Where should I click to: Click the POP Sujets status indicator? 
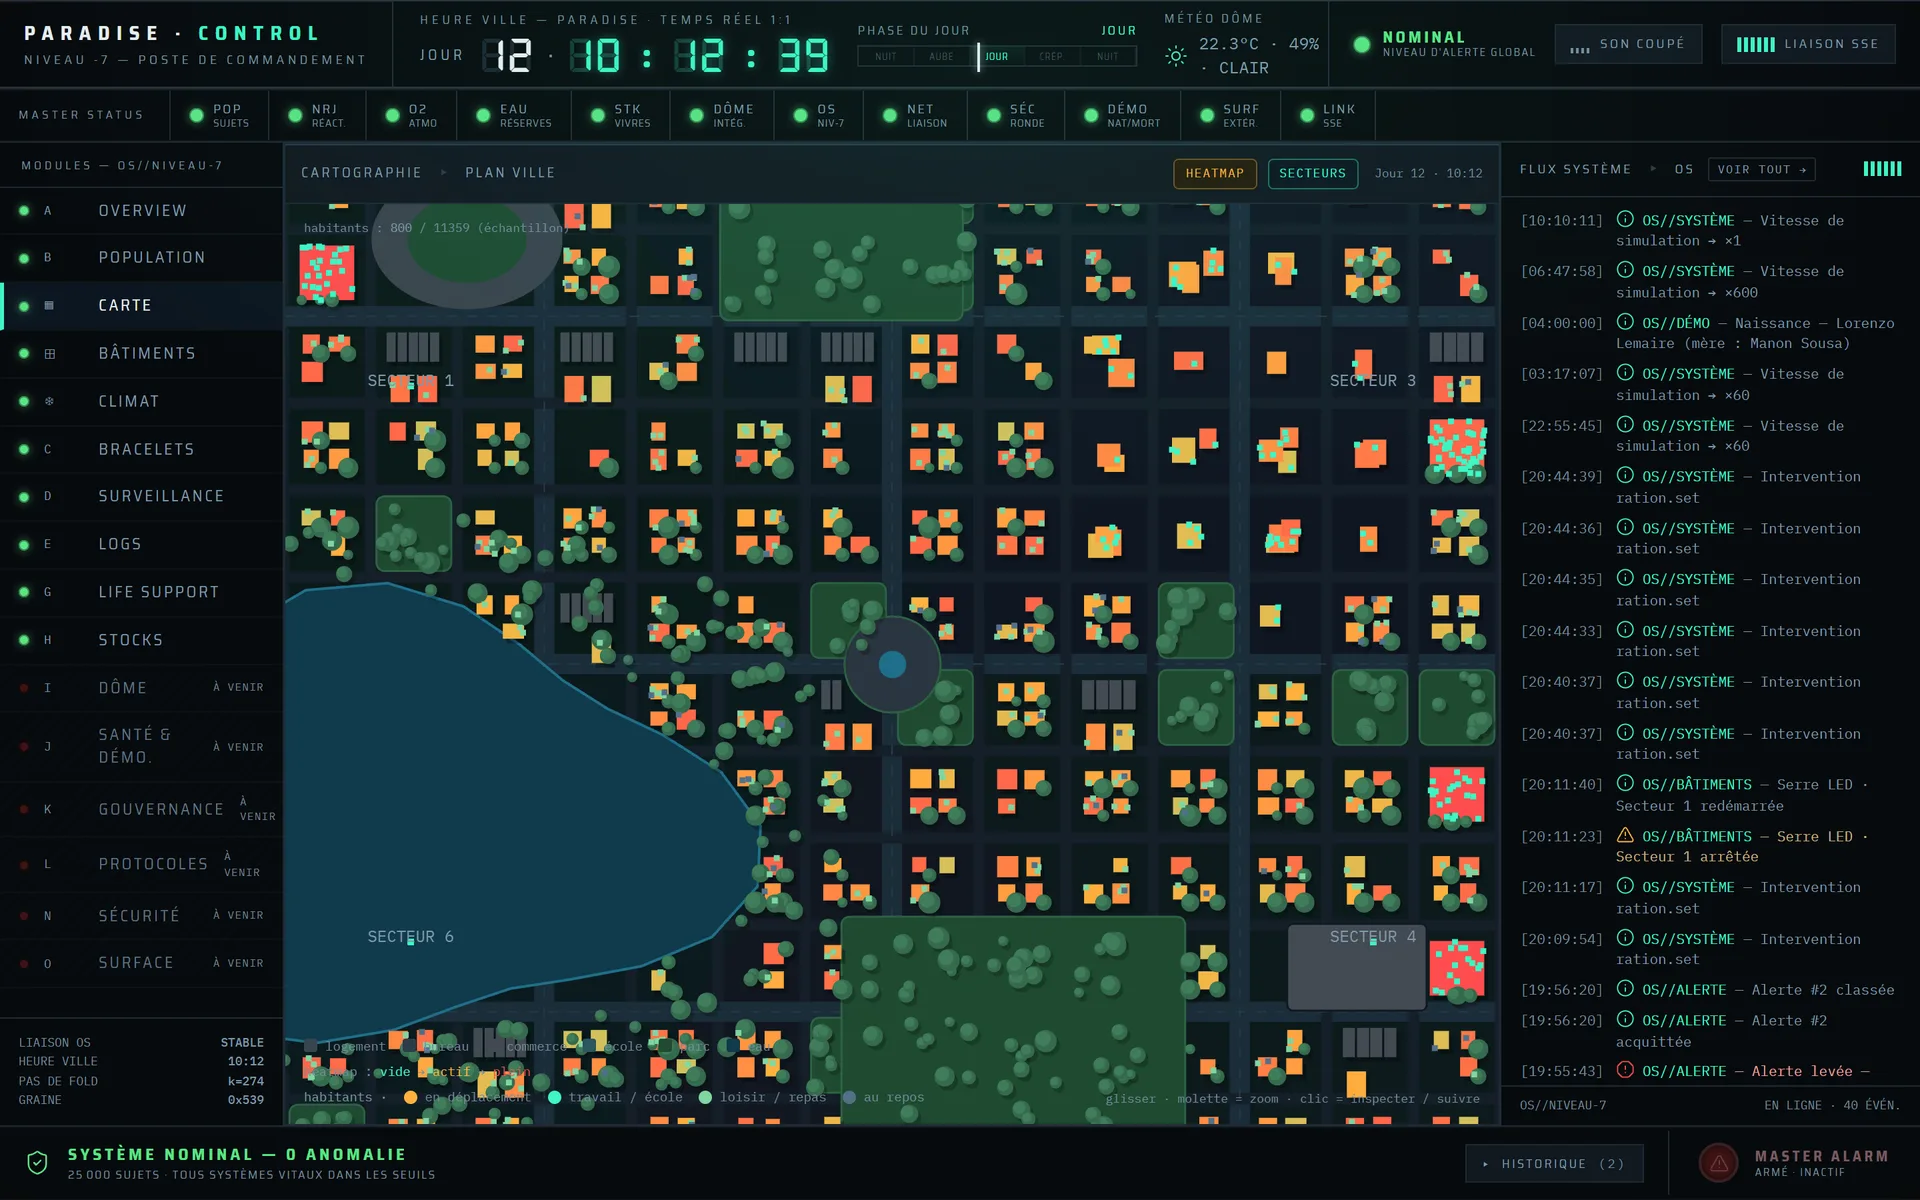tap(219, 115)
